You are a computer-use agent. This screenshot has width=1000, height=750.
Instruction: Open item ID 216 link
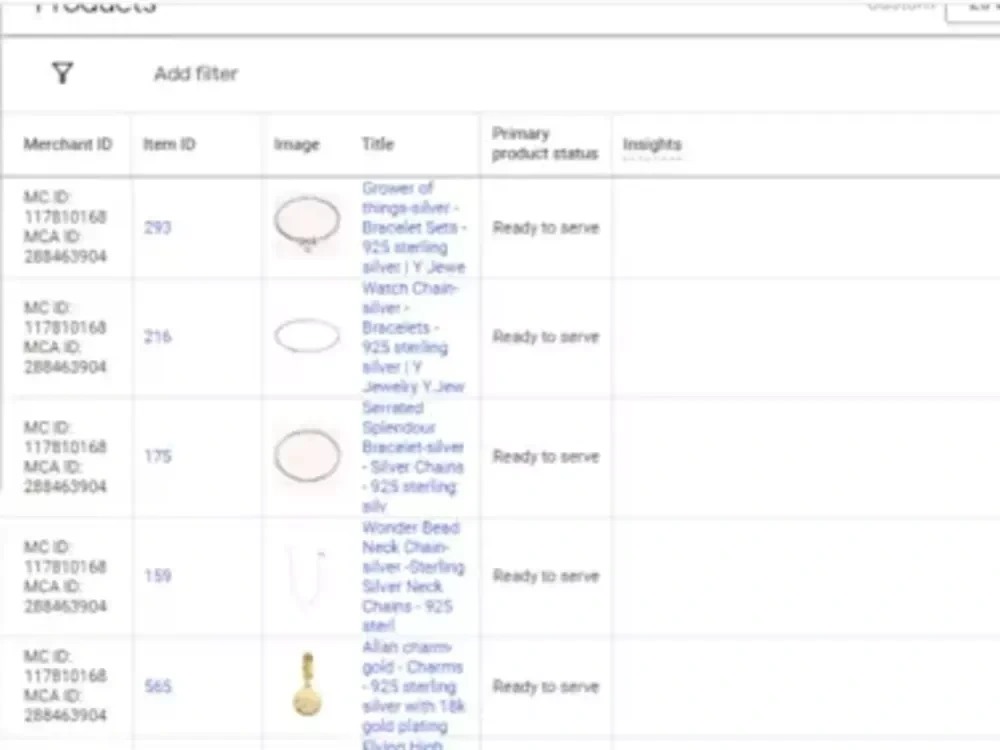pyautogui.click(x=158, y=337)
